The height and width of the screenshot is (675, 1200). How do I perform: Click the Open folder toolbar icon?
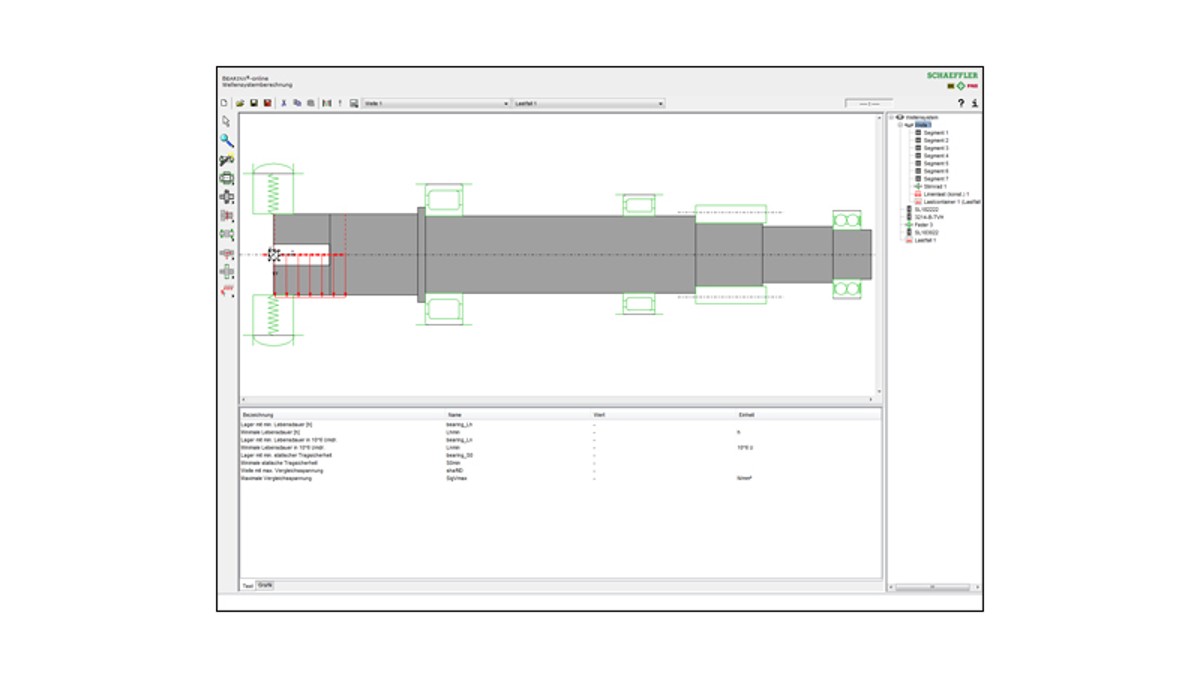pos(240,103)
